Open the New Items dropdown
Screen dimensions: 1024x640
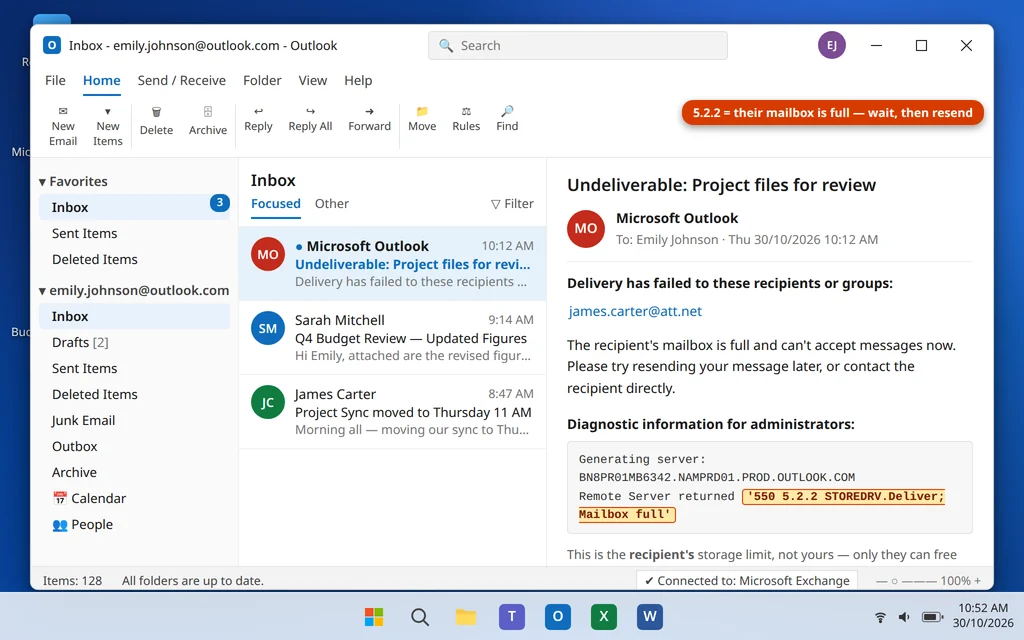(108, 126)
